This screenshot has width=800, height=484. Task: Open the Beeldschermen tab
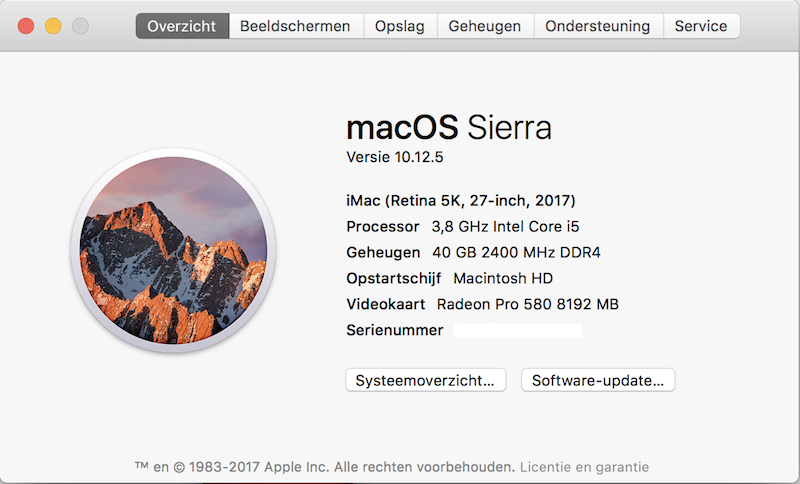[295, 26]
